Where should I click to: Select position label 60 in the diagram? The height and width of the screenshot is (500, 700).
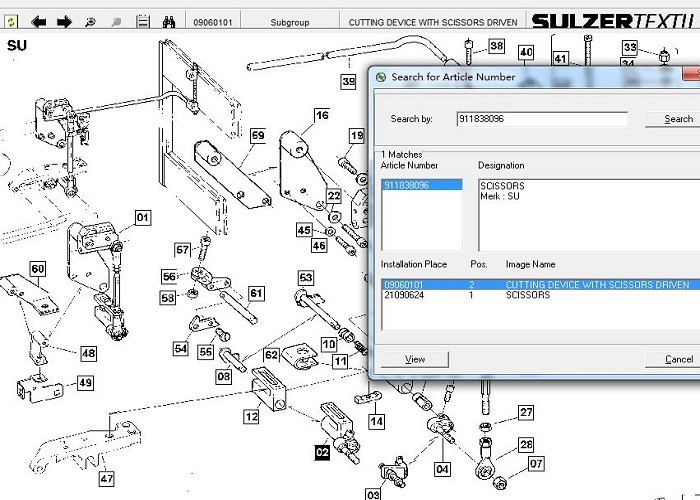click(x=38, y=269)
